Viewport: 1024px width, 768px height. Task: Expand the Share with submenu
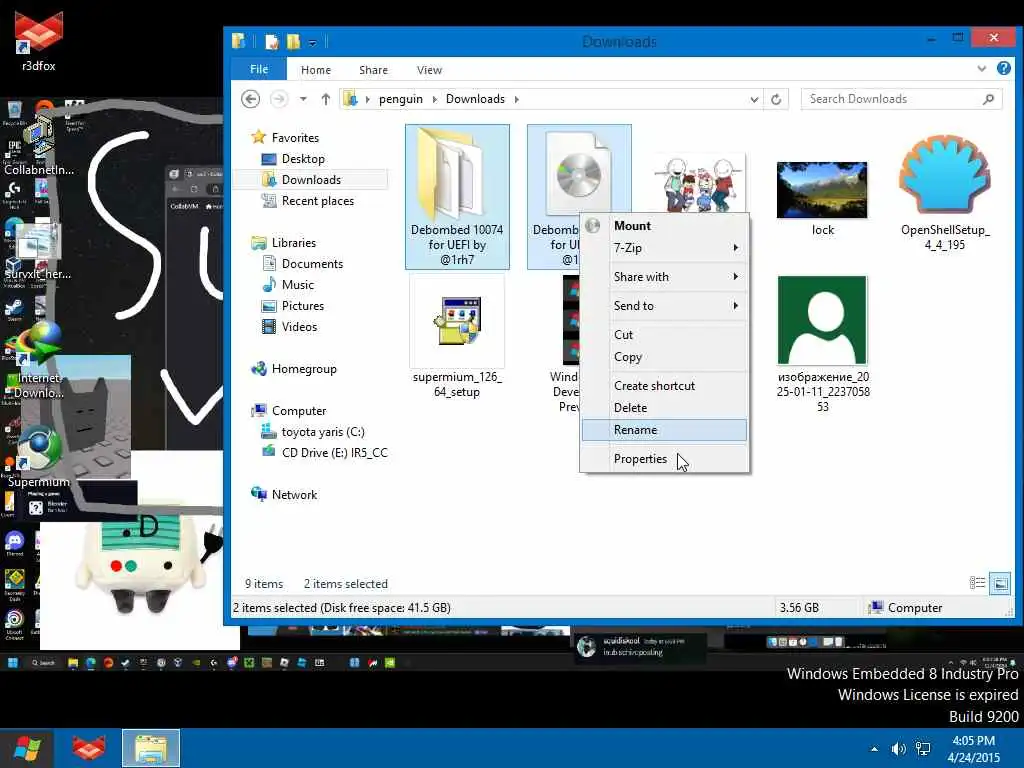pyautogui.click(x=664, y=277)
